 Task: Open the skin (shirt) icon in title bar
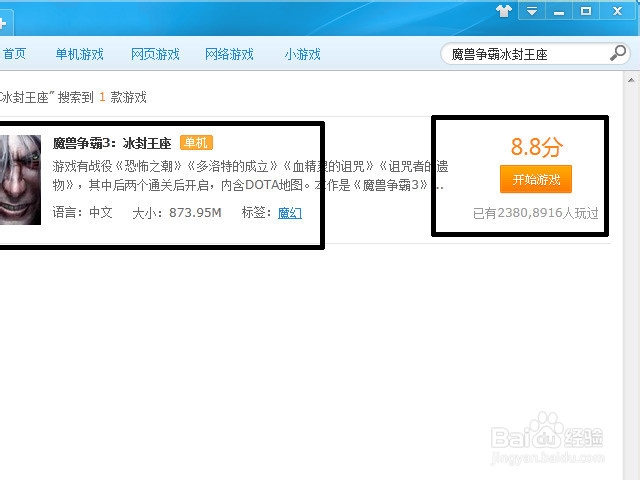[x=504, y=11]
